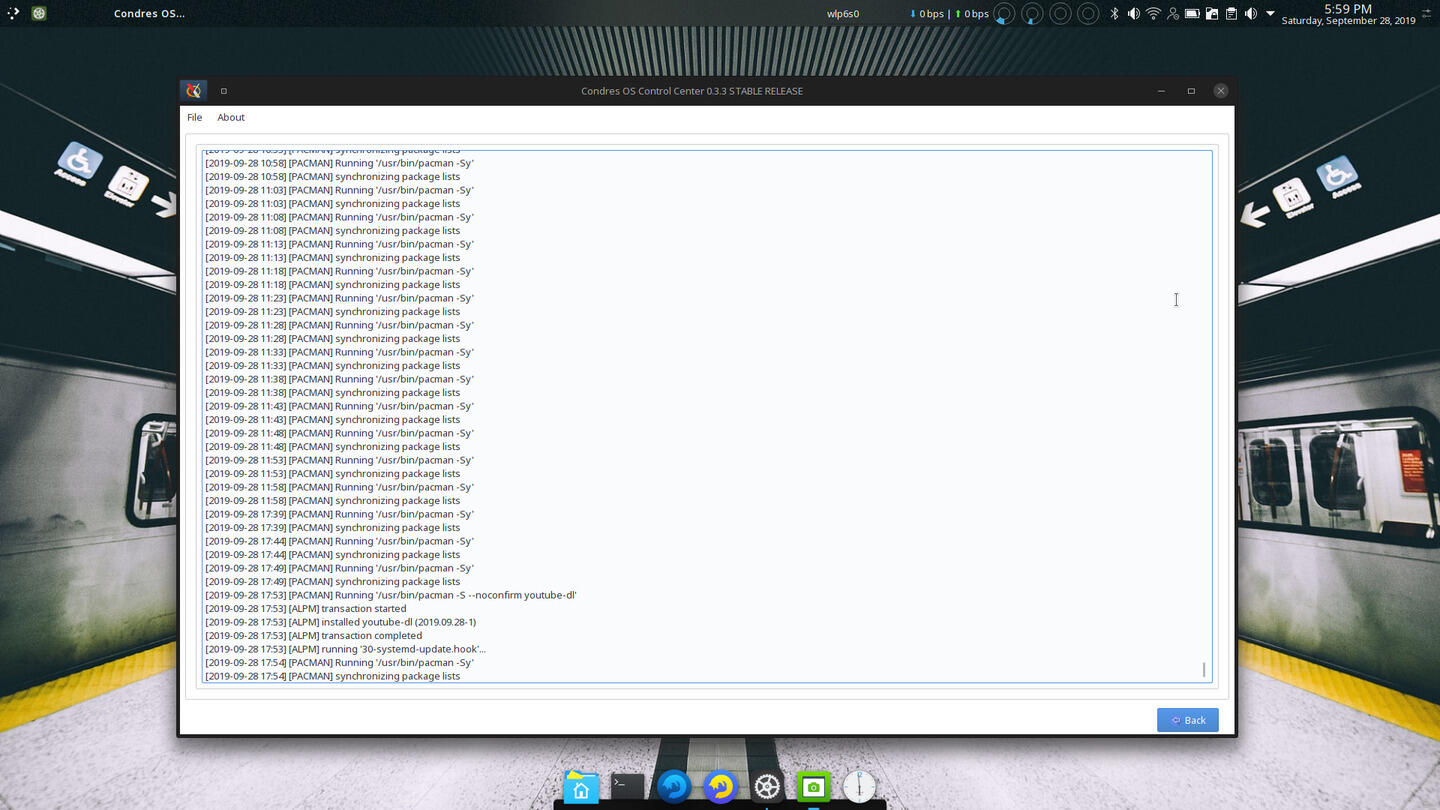1440x810 pixels.
Task: Click the upload speed 0 bps indicator
Action: click(x=971, y=14)
